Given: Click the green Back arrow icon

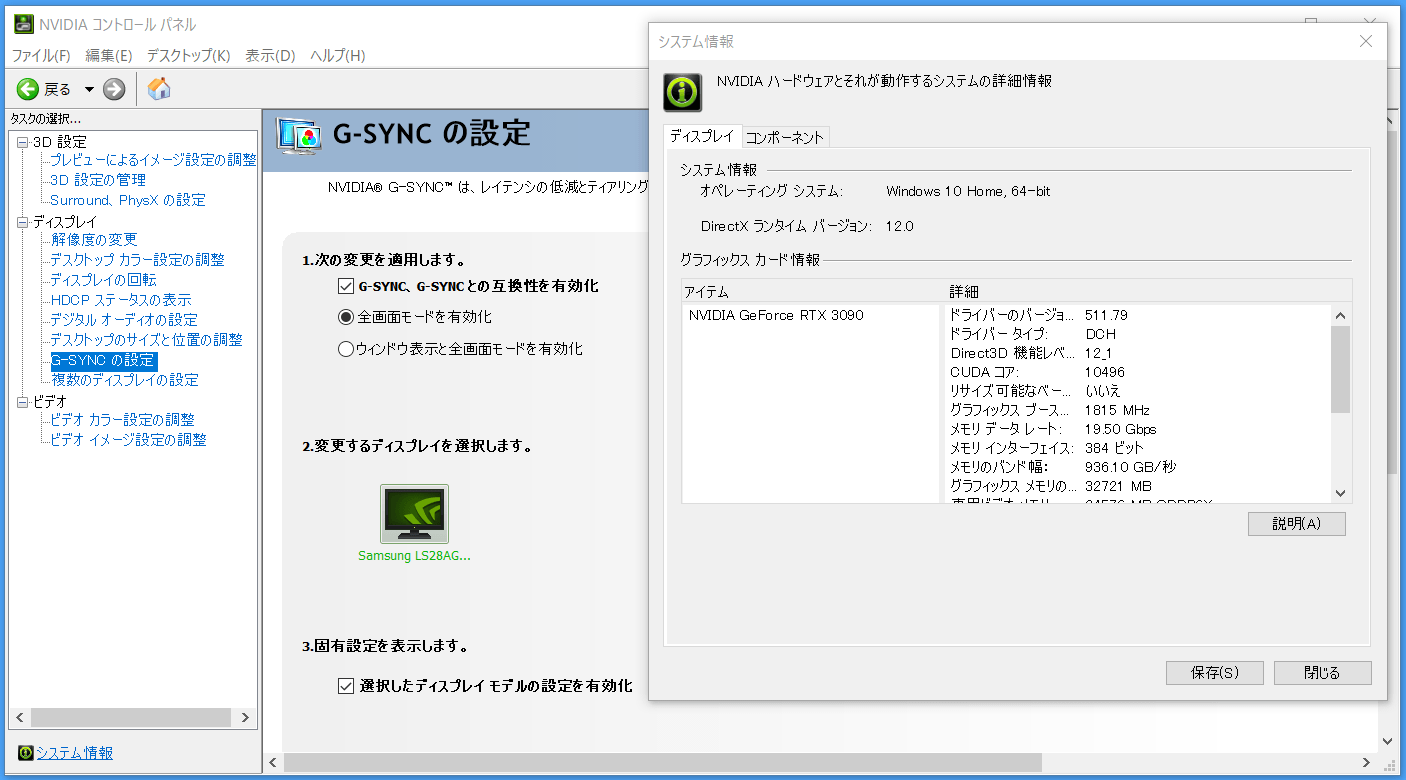Looking at the screenshot, I should pos(28,89).
